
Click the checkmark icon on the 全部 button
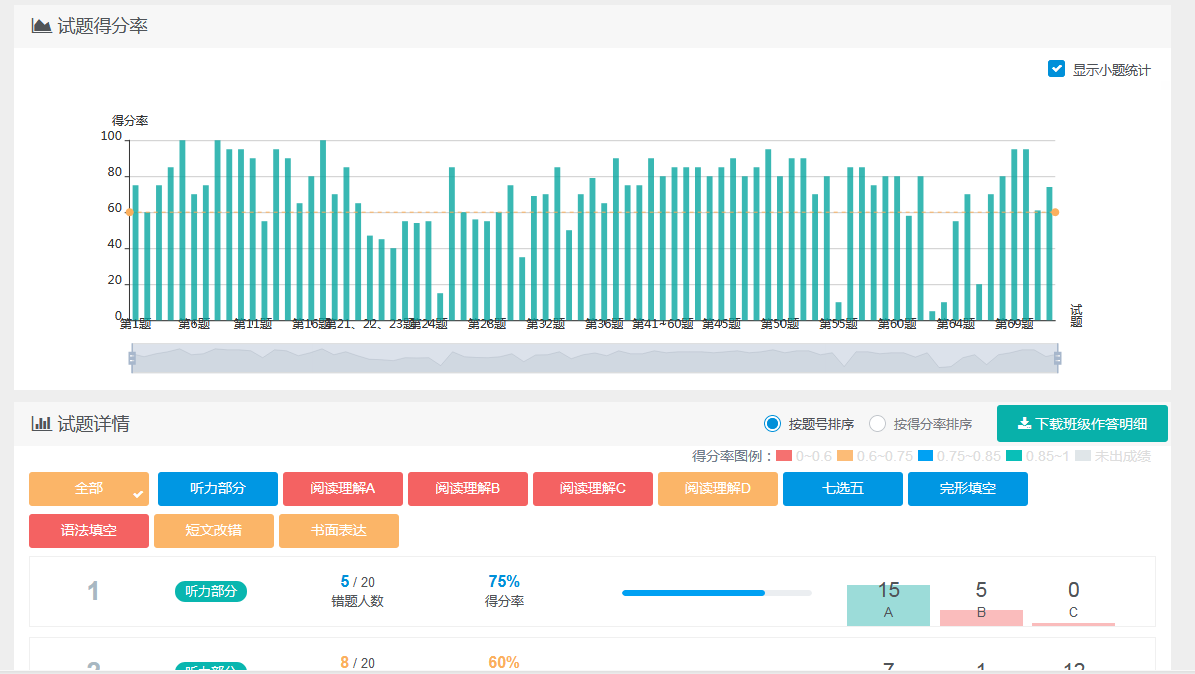pyautogui.click(x=139, y=494)
